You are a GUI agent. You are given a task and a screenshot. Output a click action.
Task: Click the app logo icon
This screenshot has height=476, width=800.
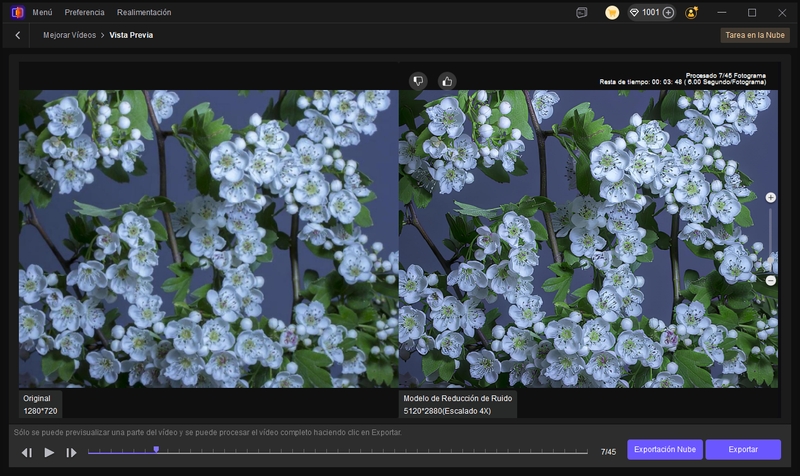(x=17, y=13)
